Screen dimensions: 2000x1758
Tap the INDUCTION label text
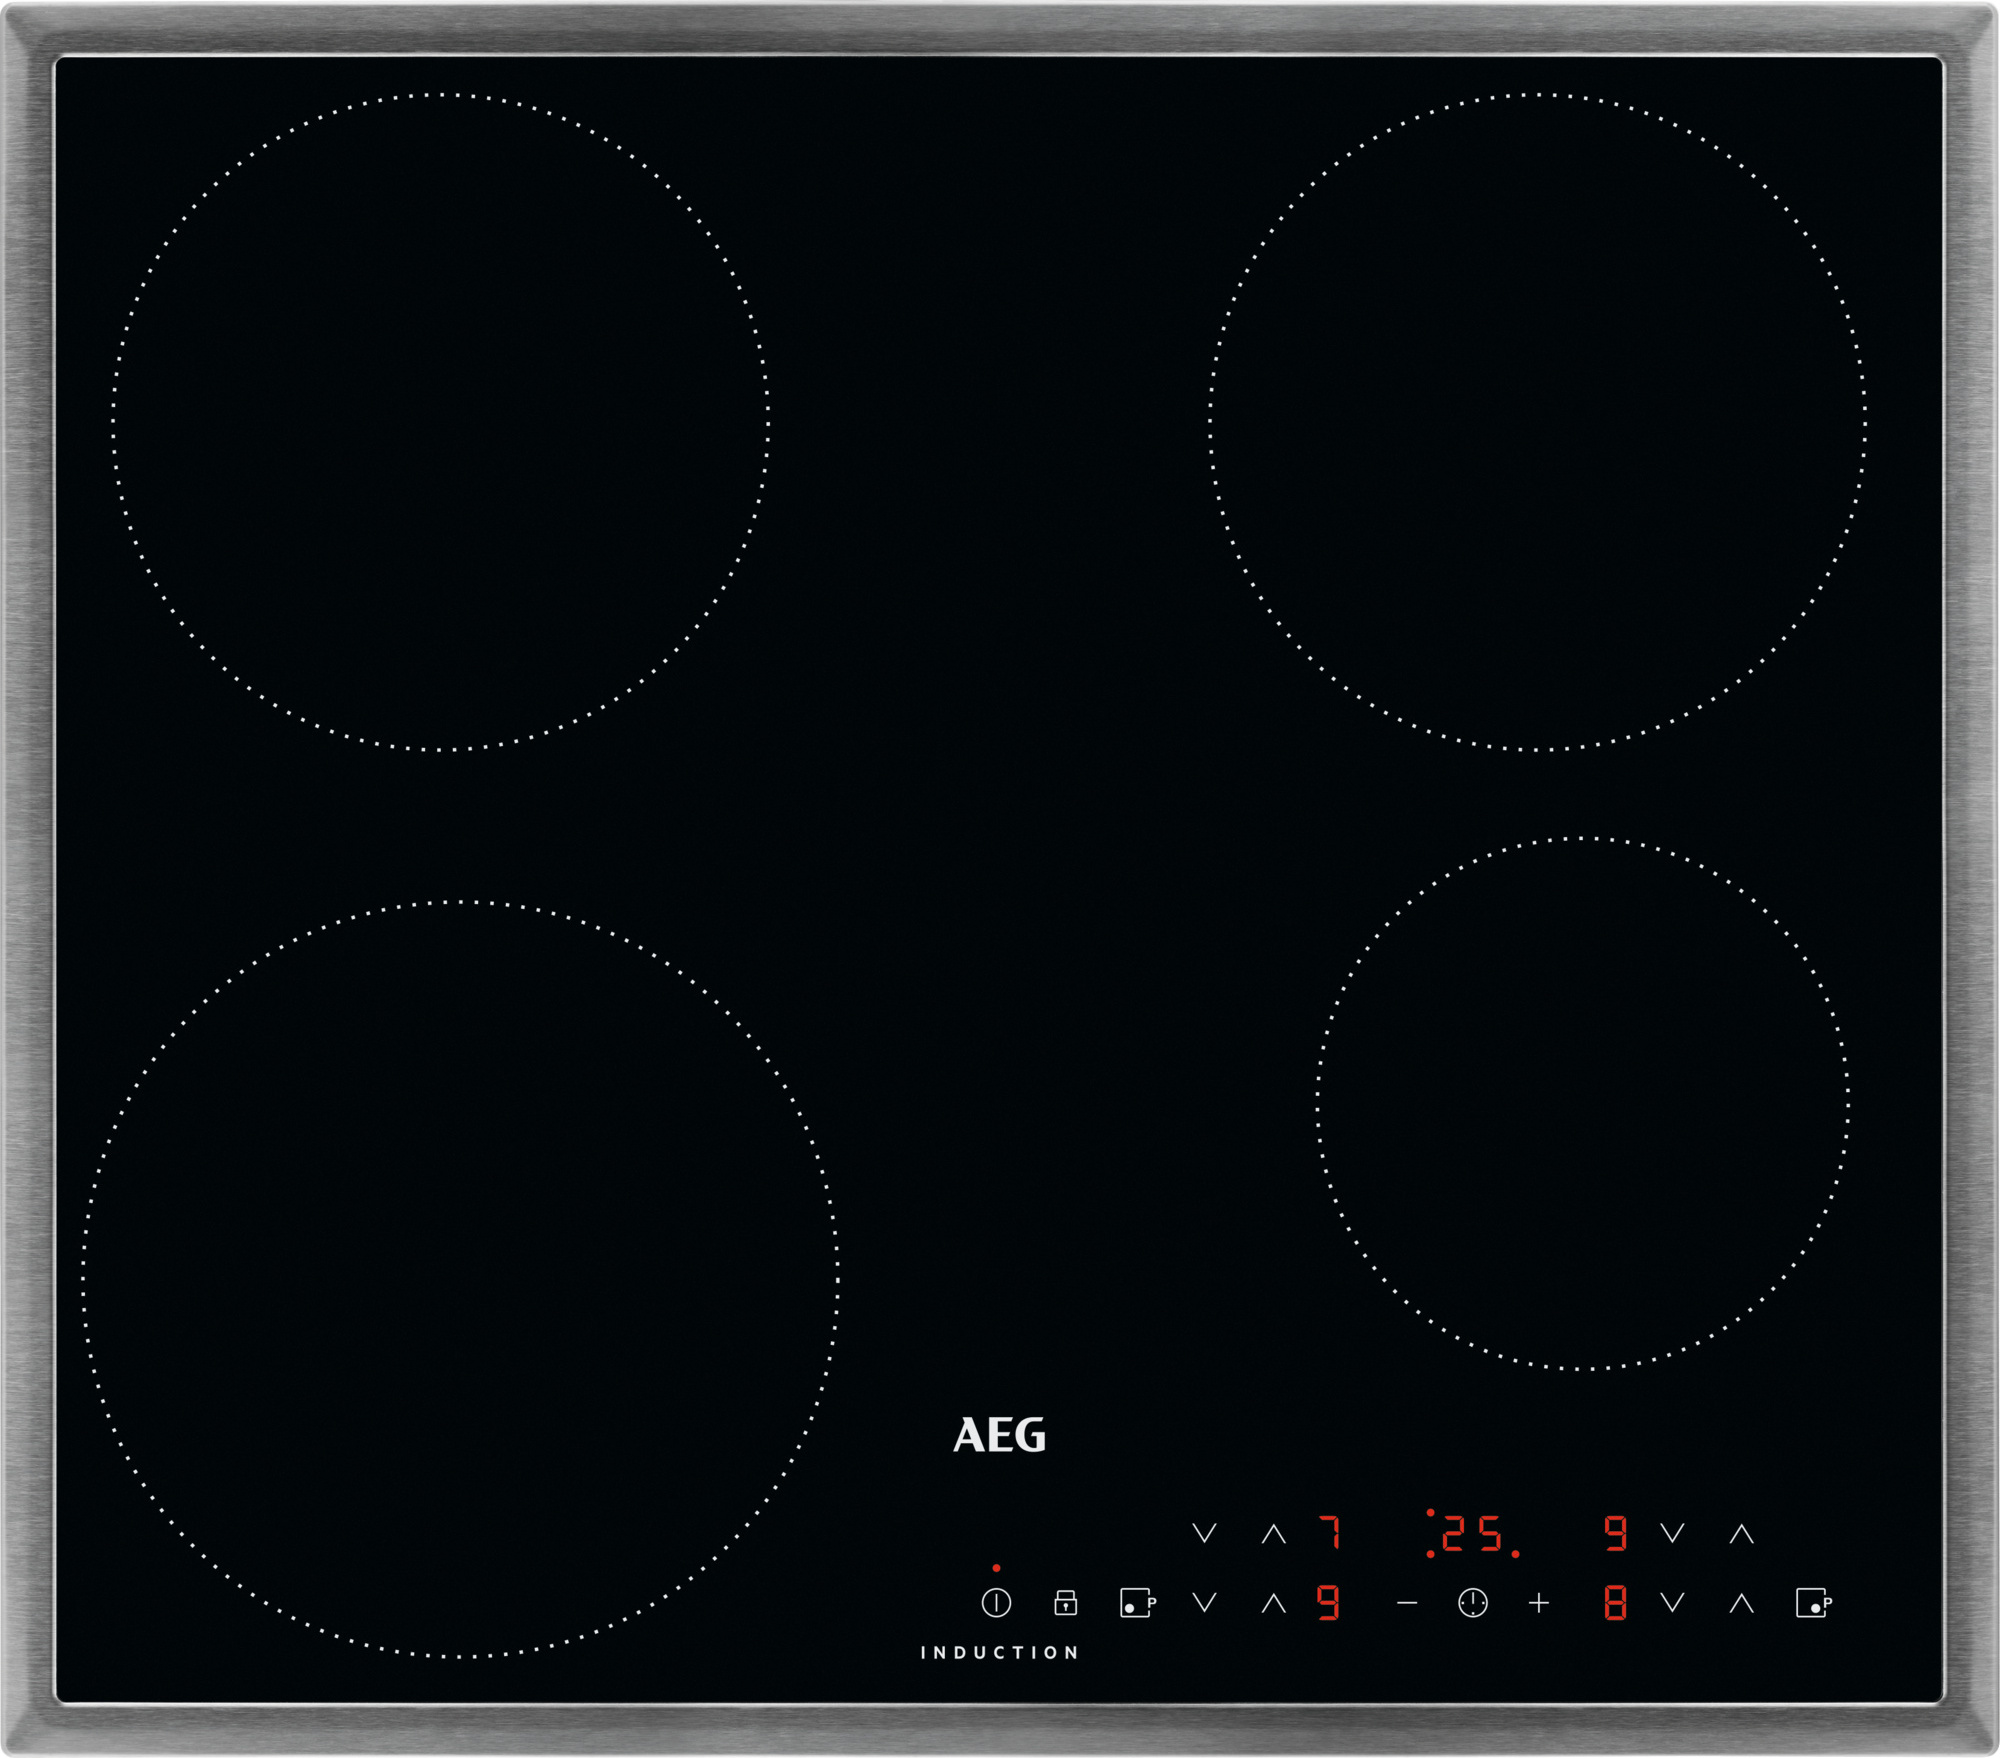(999, 1653)
